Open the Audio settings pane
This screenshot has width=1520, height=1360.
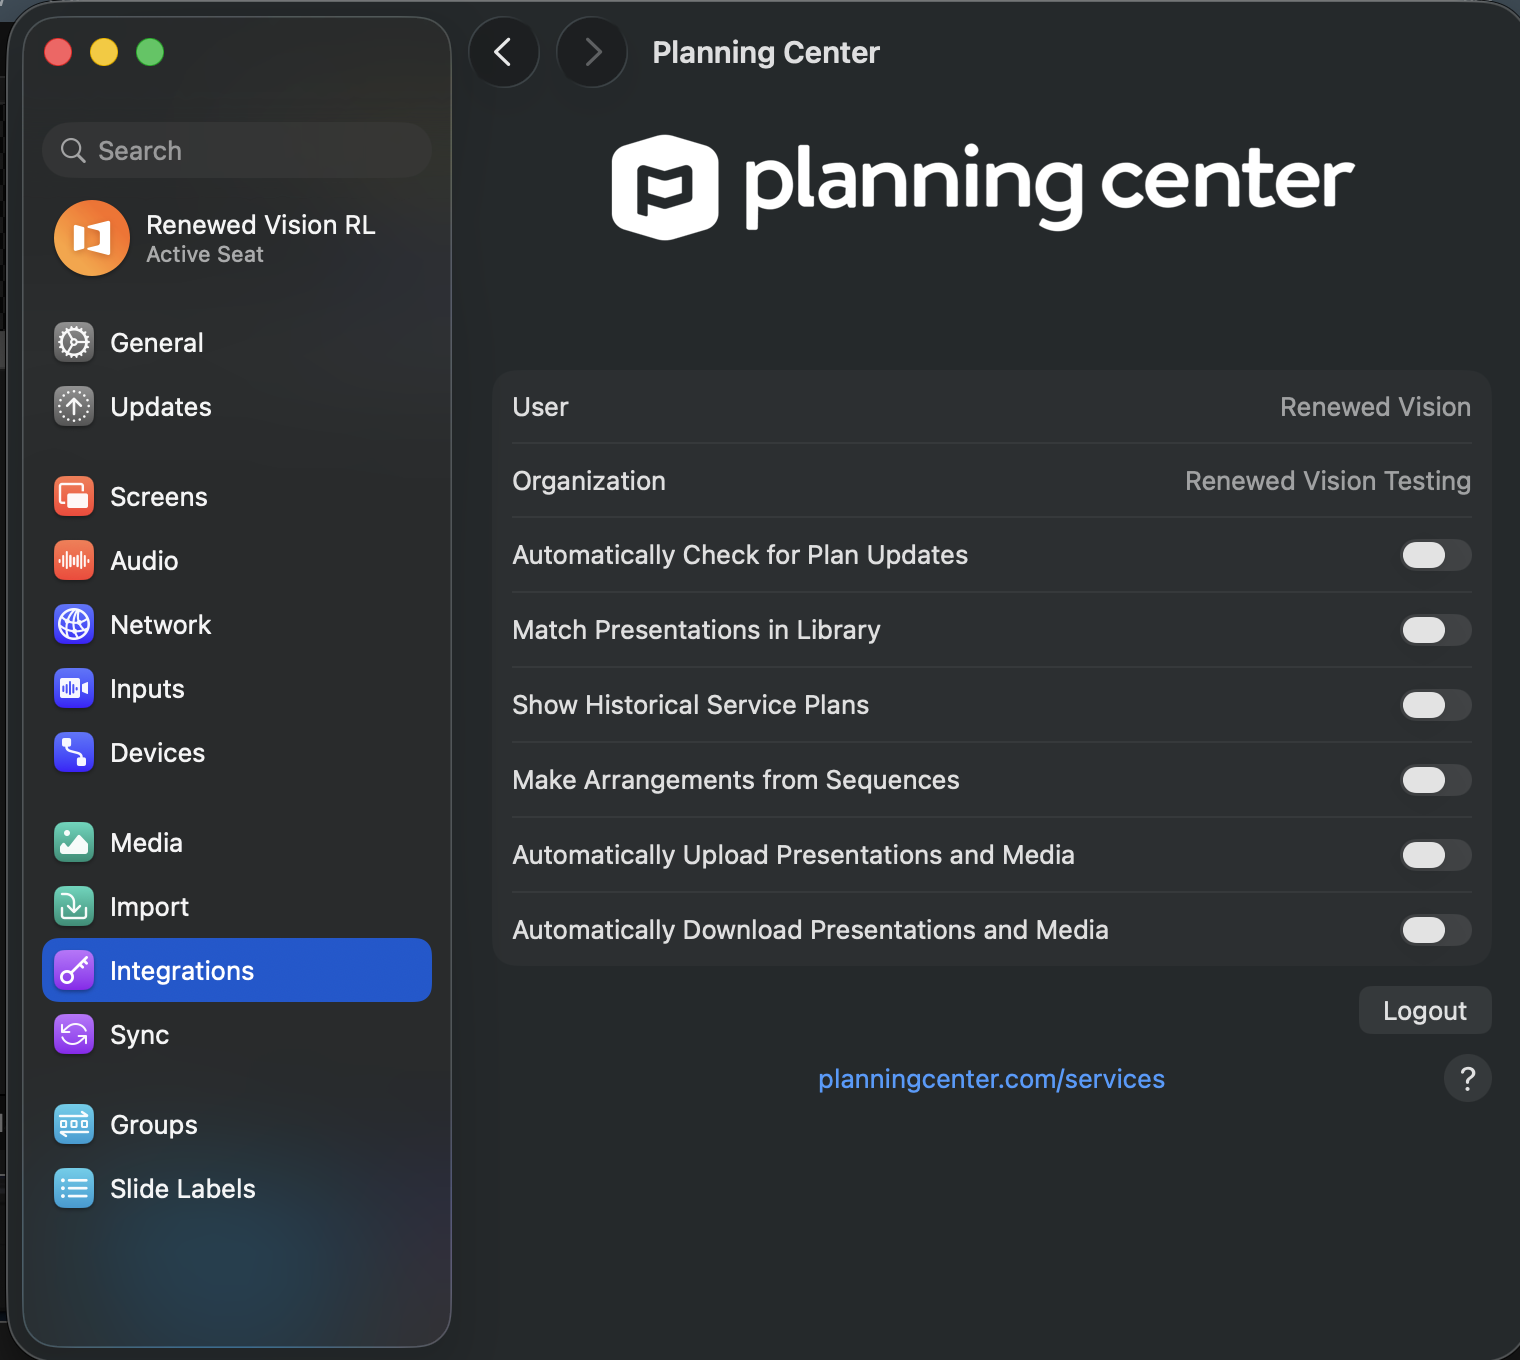237,561
